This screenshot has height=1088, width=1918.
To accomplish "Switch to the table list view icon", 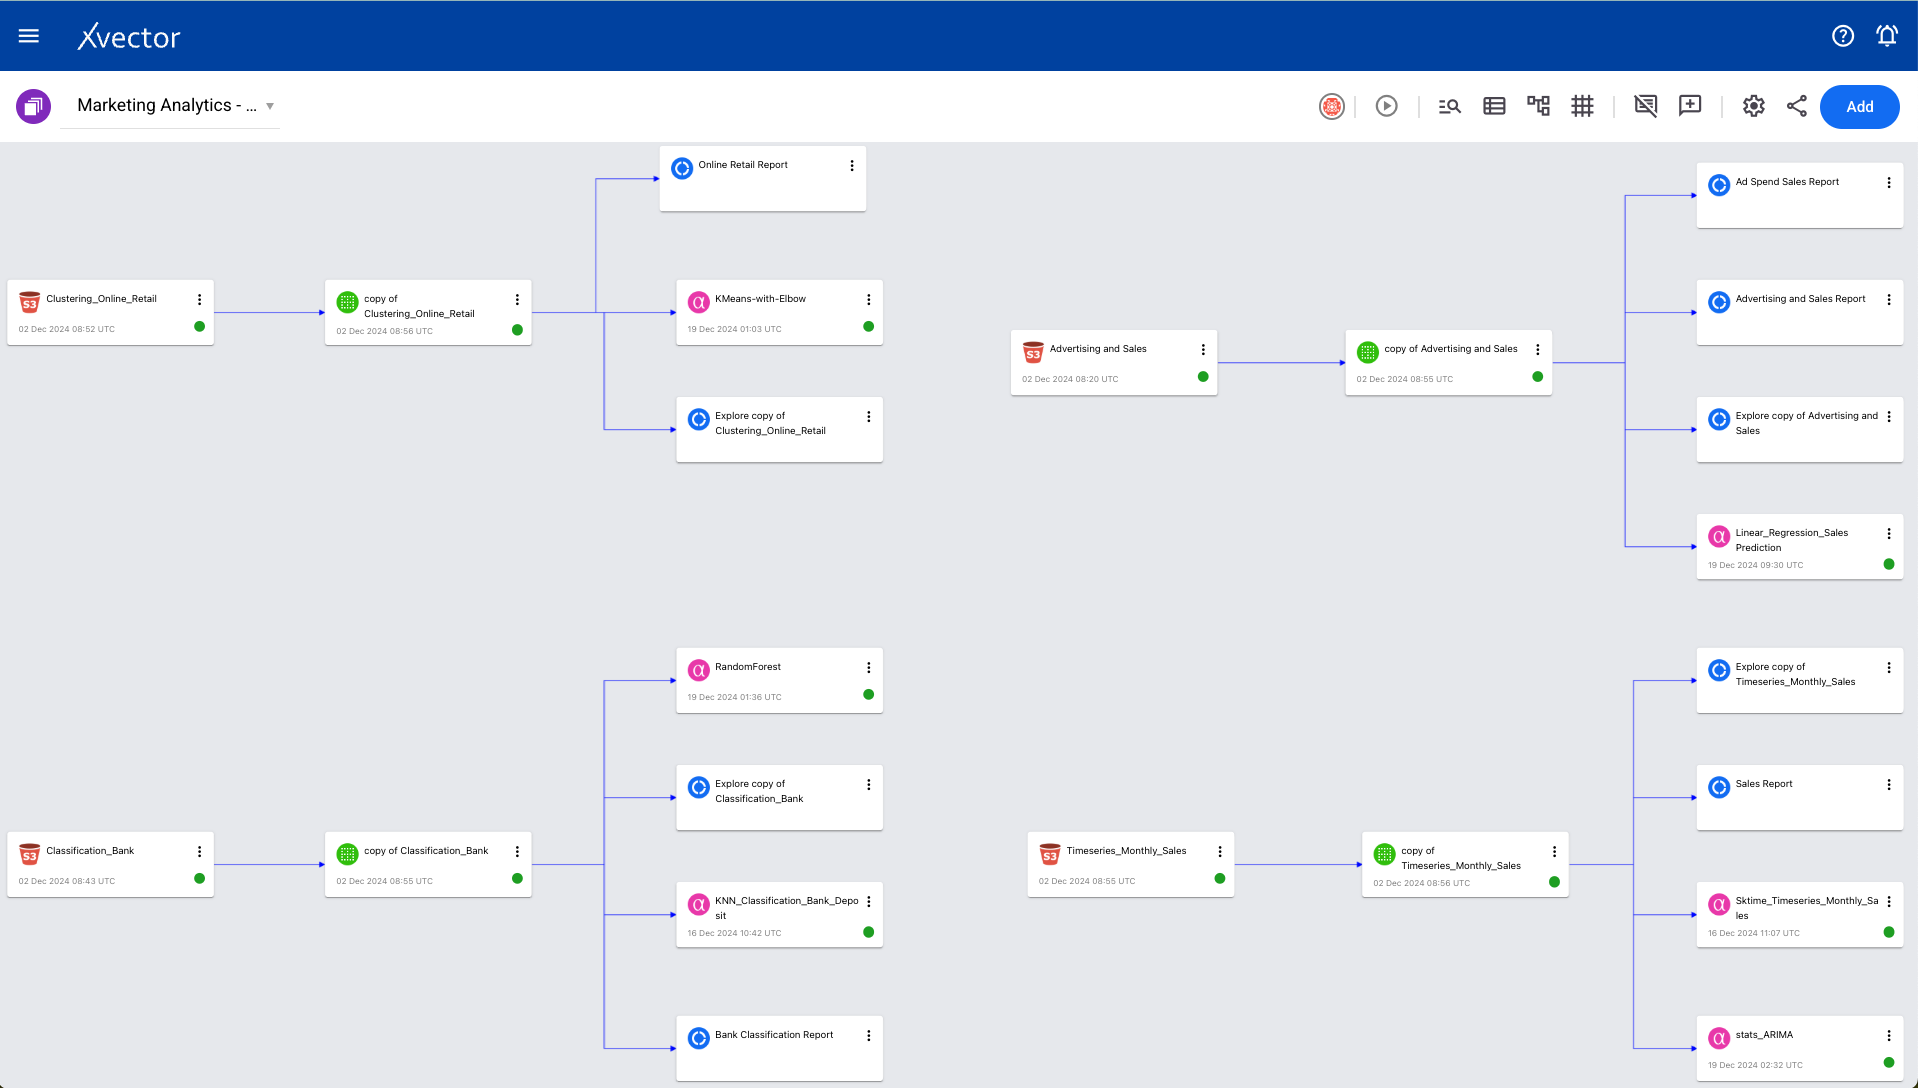I will tap(1494, 106).
